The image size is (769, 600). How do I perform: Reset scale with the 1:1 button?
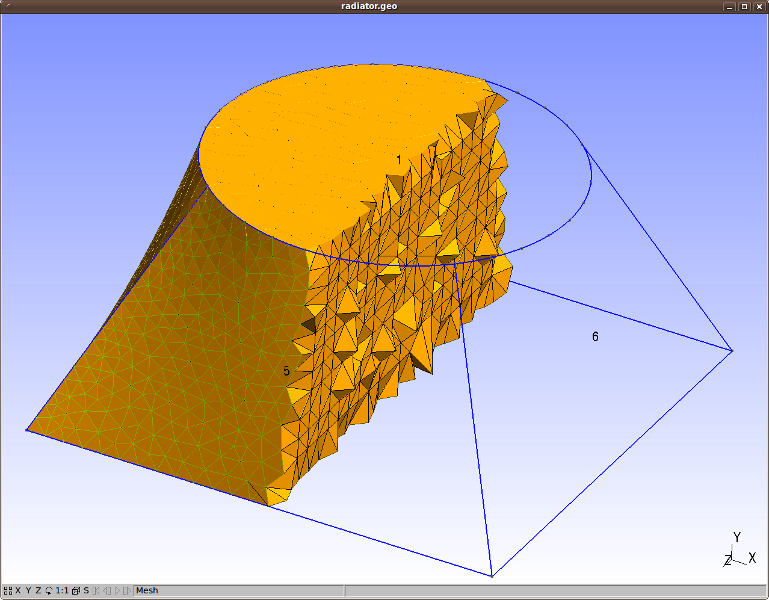62,591
